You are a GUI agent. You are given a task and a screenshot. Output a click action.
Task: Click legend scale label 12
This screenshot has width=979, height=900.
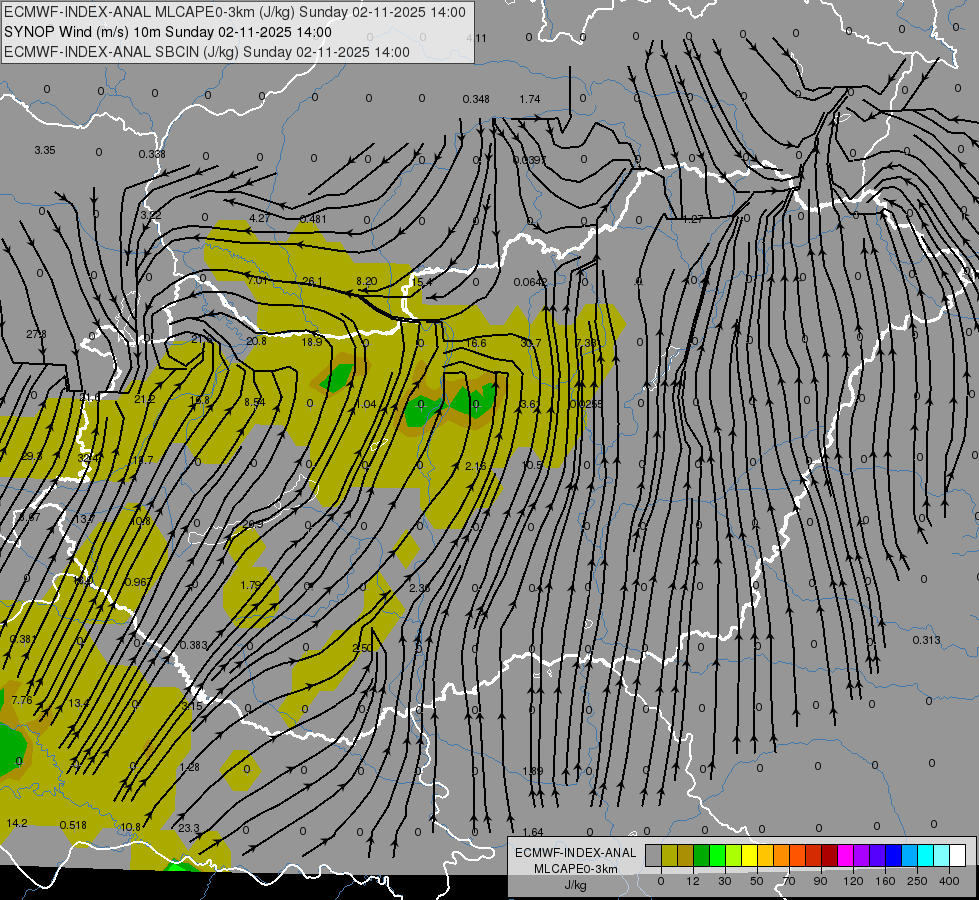(x=692, y=881)
